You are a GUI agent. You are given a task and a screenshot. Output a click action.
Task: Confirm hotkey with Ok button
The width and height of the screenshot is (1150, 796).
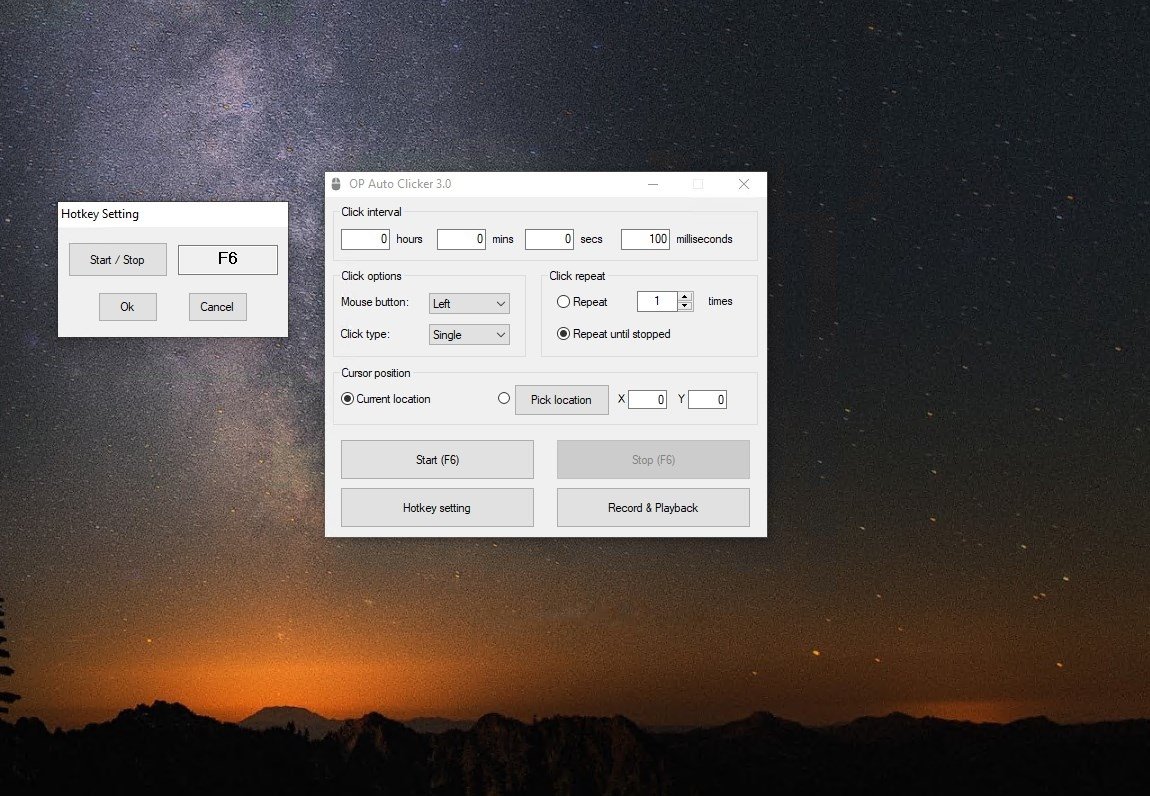coord(127,307)
